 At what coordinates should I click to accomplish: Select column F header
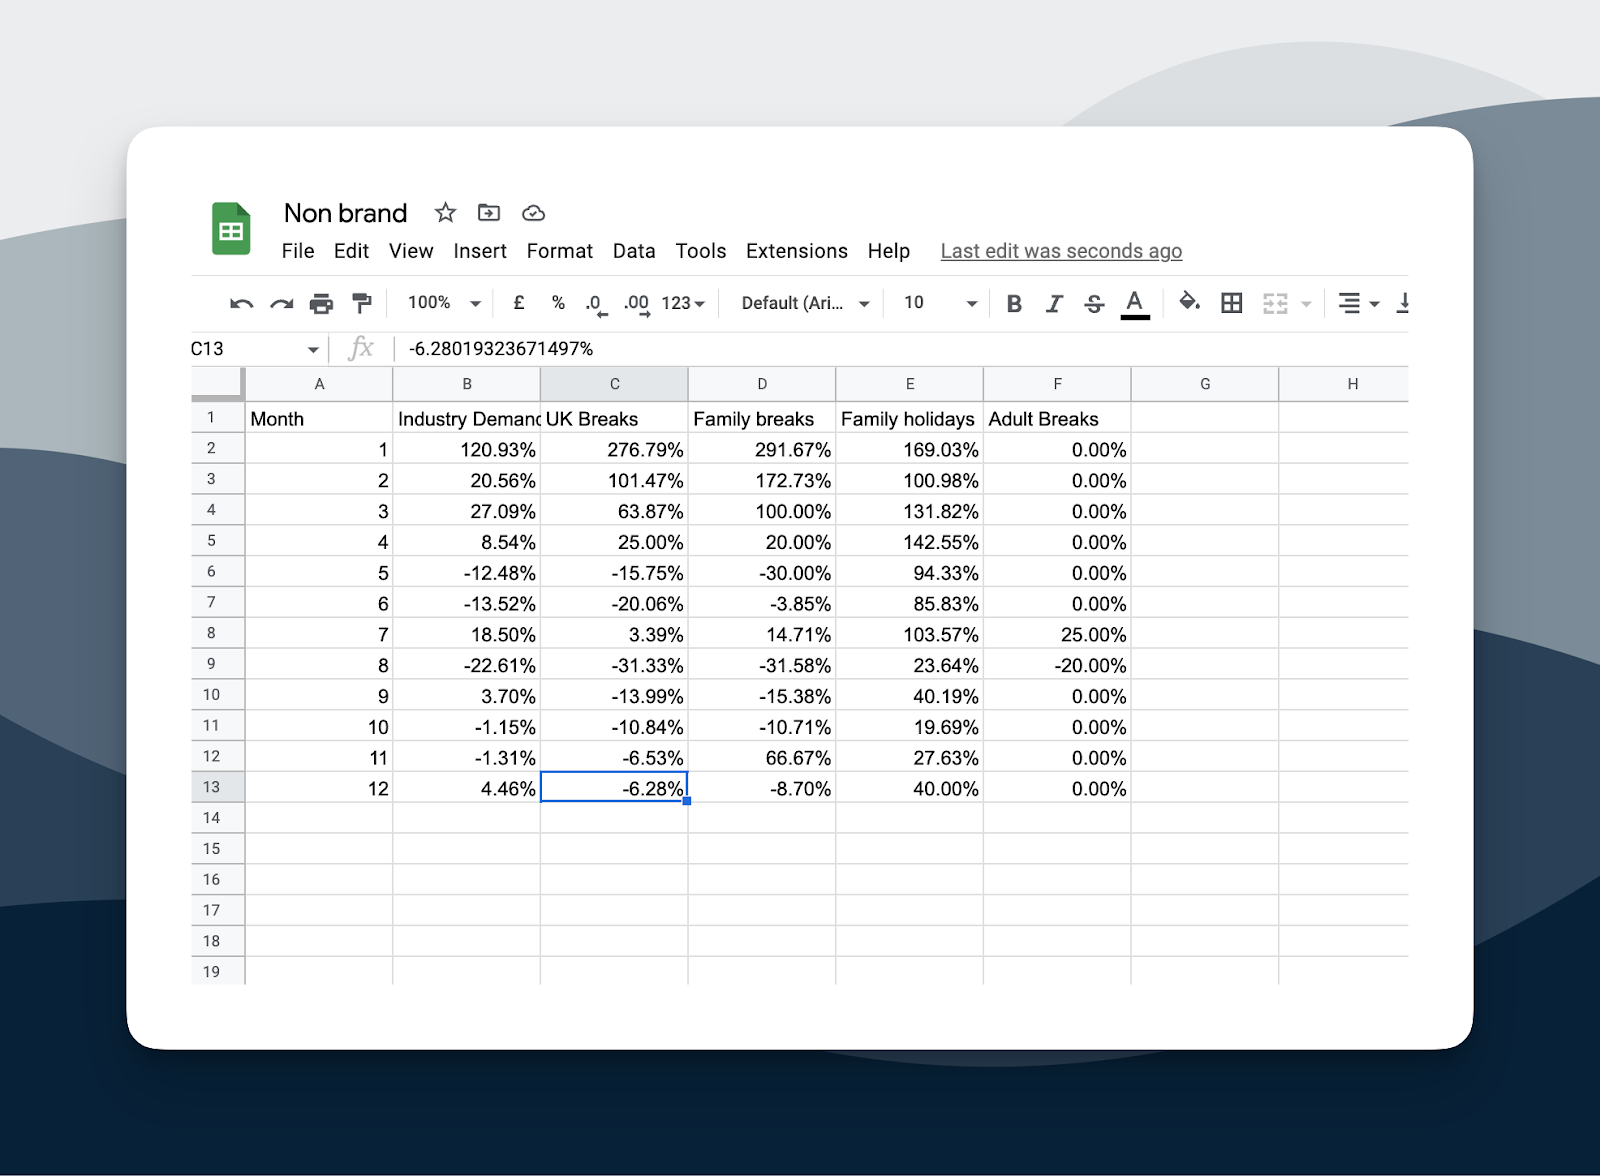[x=1058, y=384]
